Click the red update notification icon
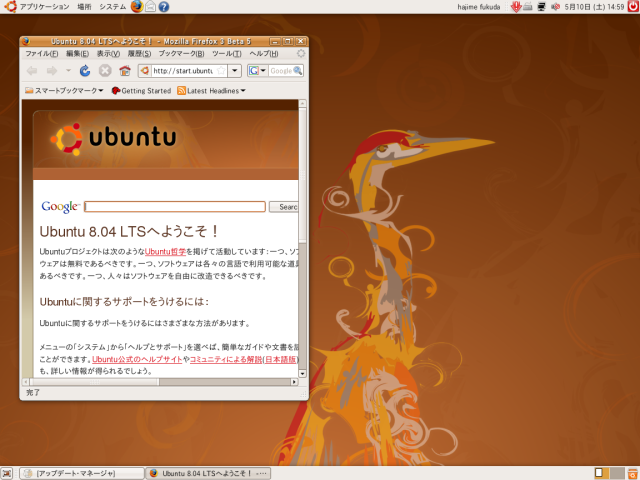Viewport: 640px width, 480px height. click(x=516, y=7)
